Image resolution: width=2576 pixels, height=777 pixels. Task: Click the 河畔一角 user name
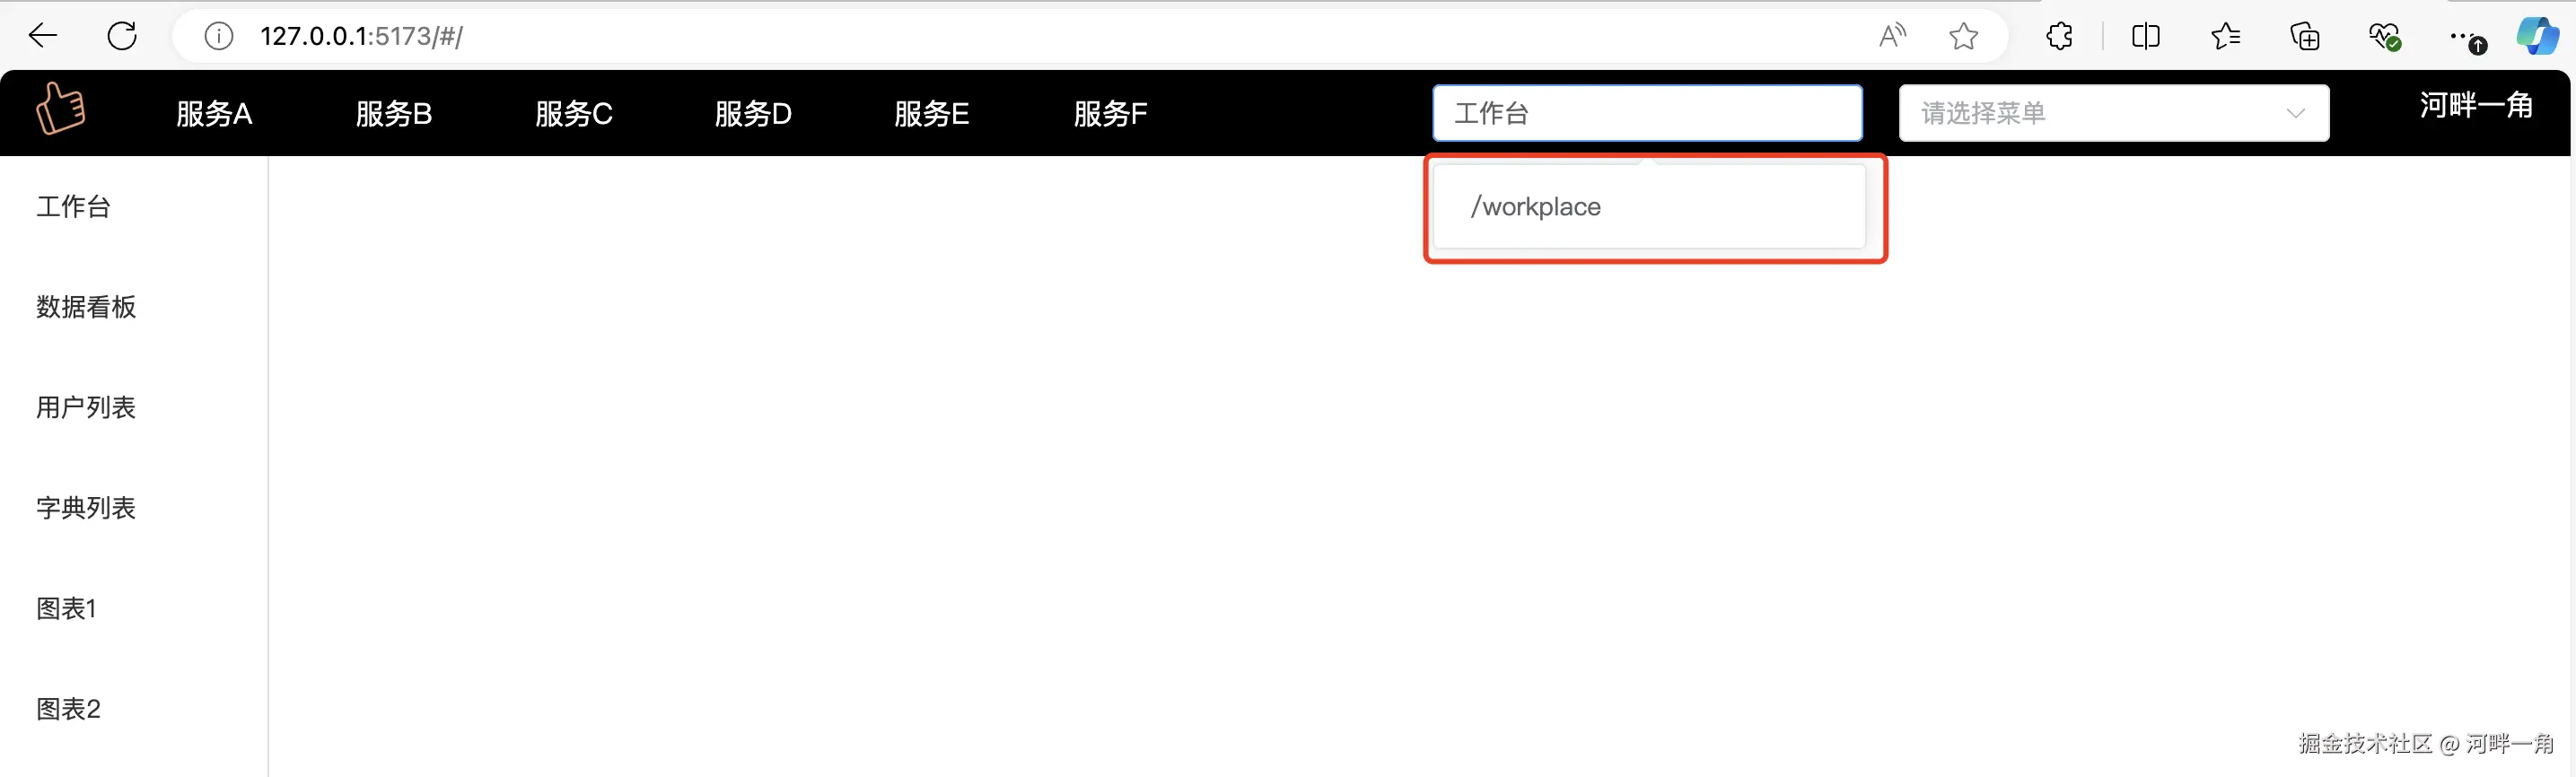pyautogui.click(x=2476, y=105)
